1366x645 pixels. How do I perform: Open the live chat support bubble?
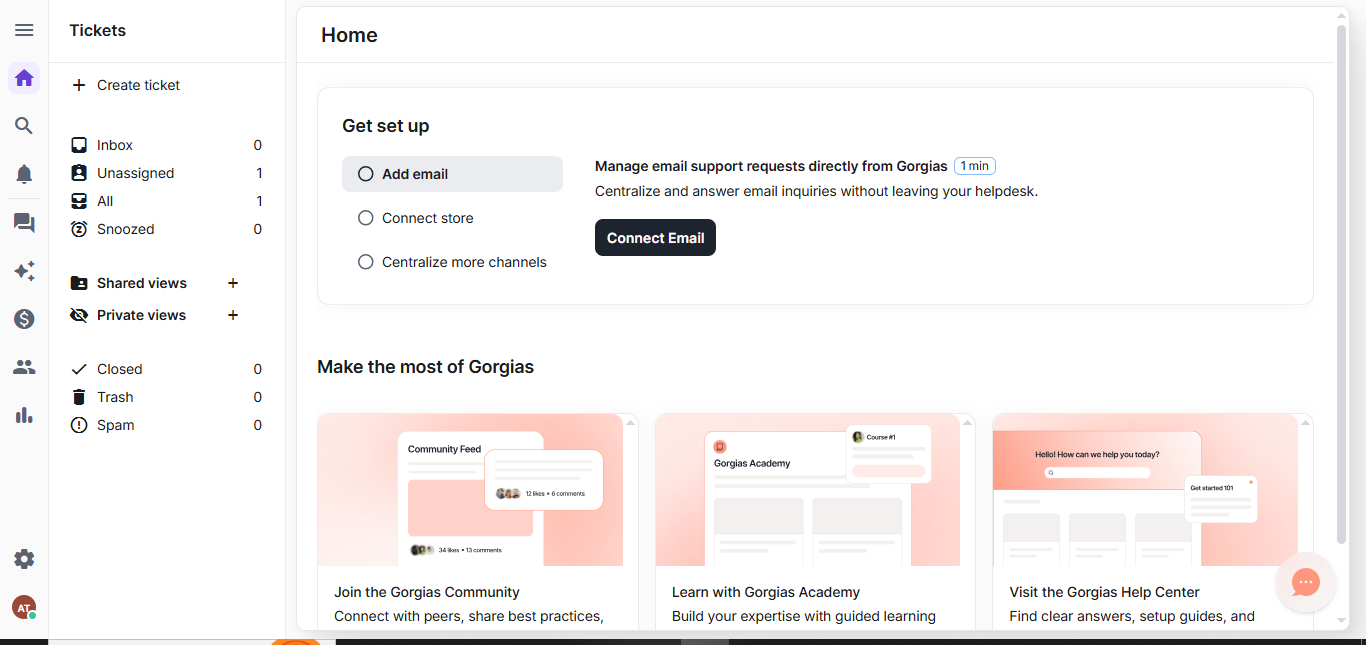1306,582
